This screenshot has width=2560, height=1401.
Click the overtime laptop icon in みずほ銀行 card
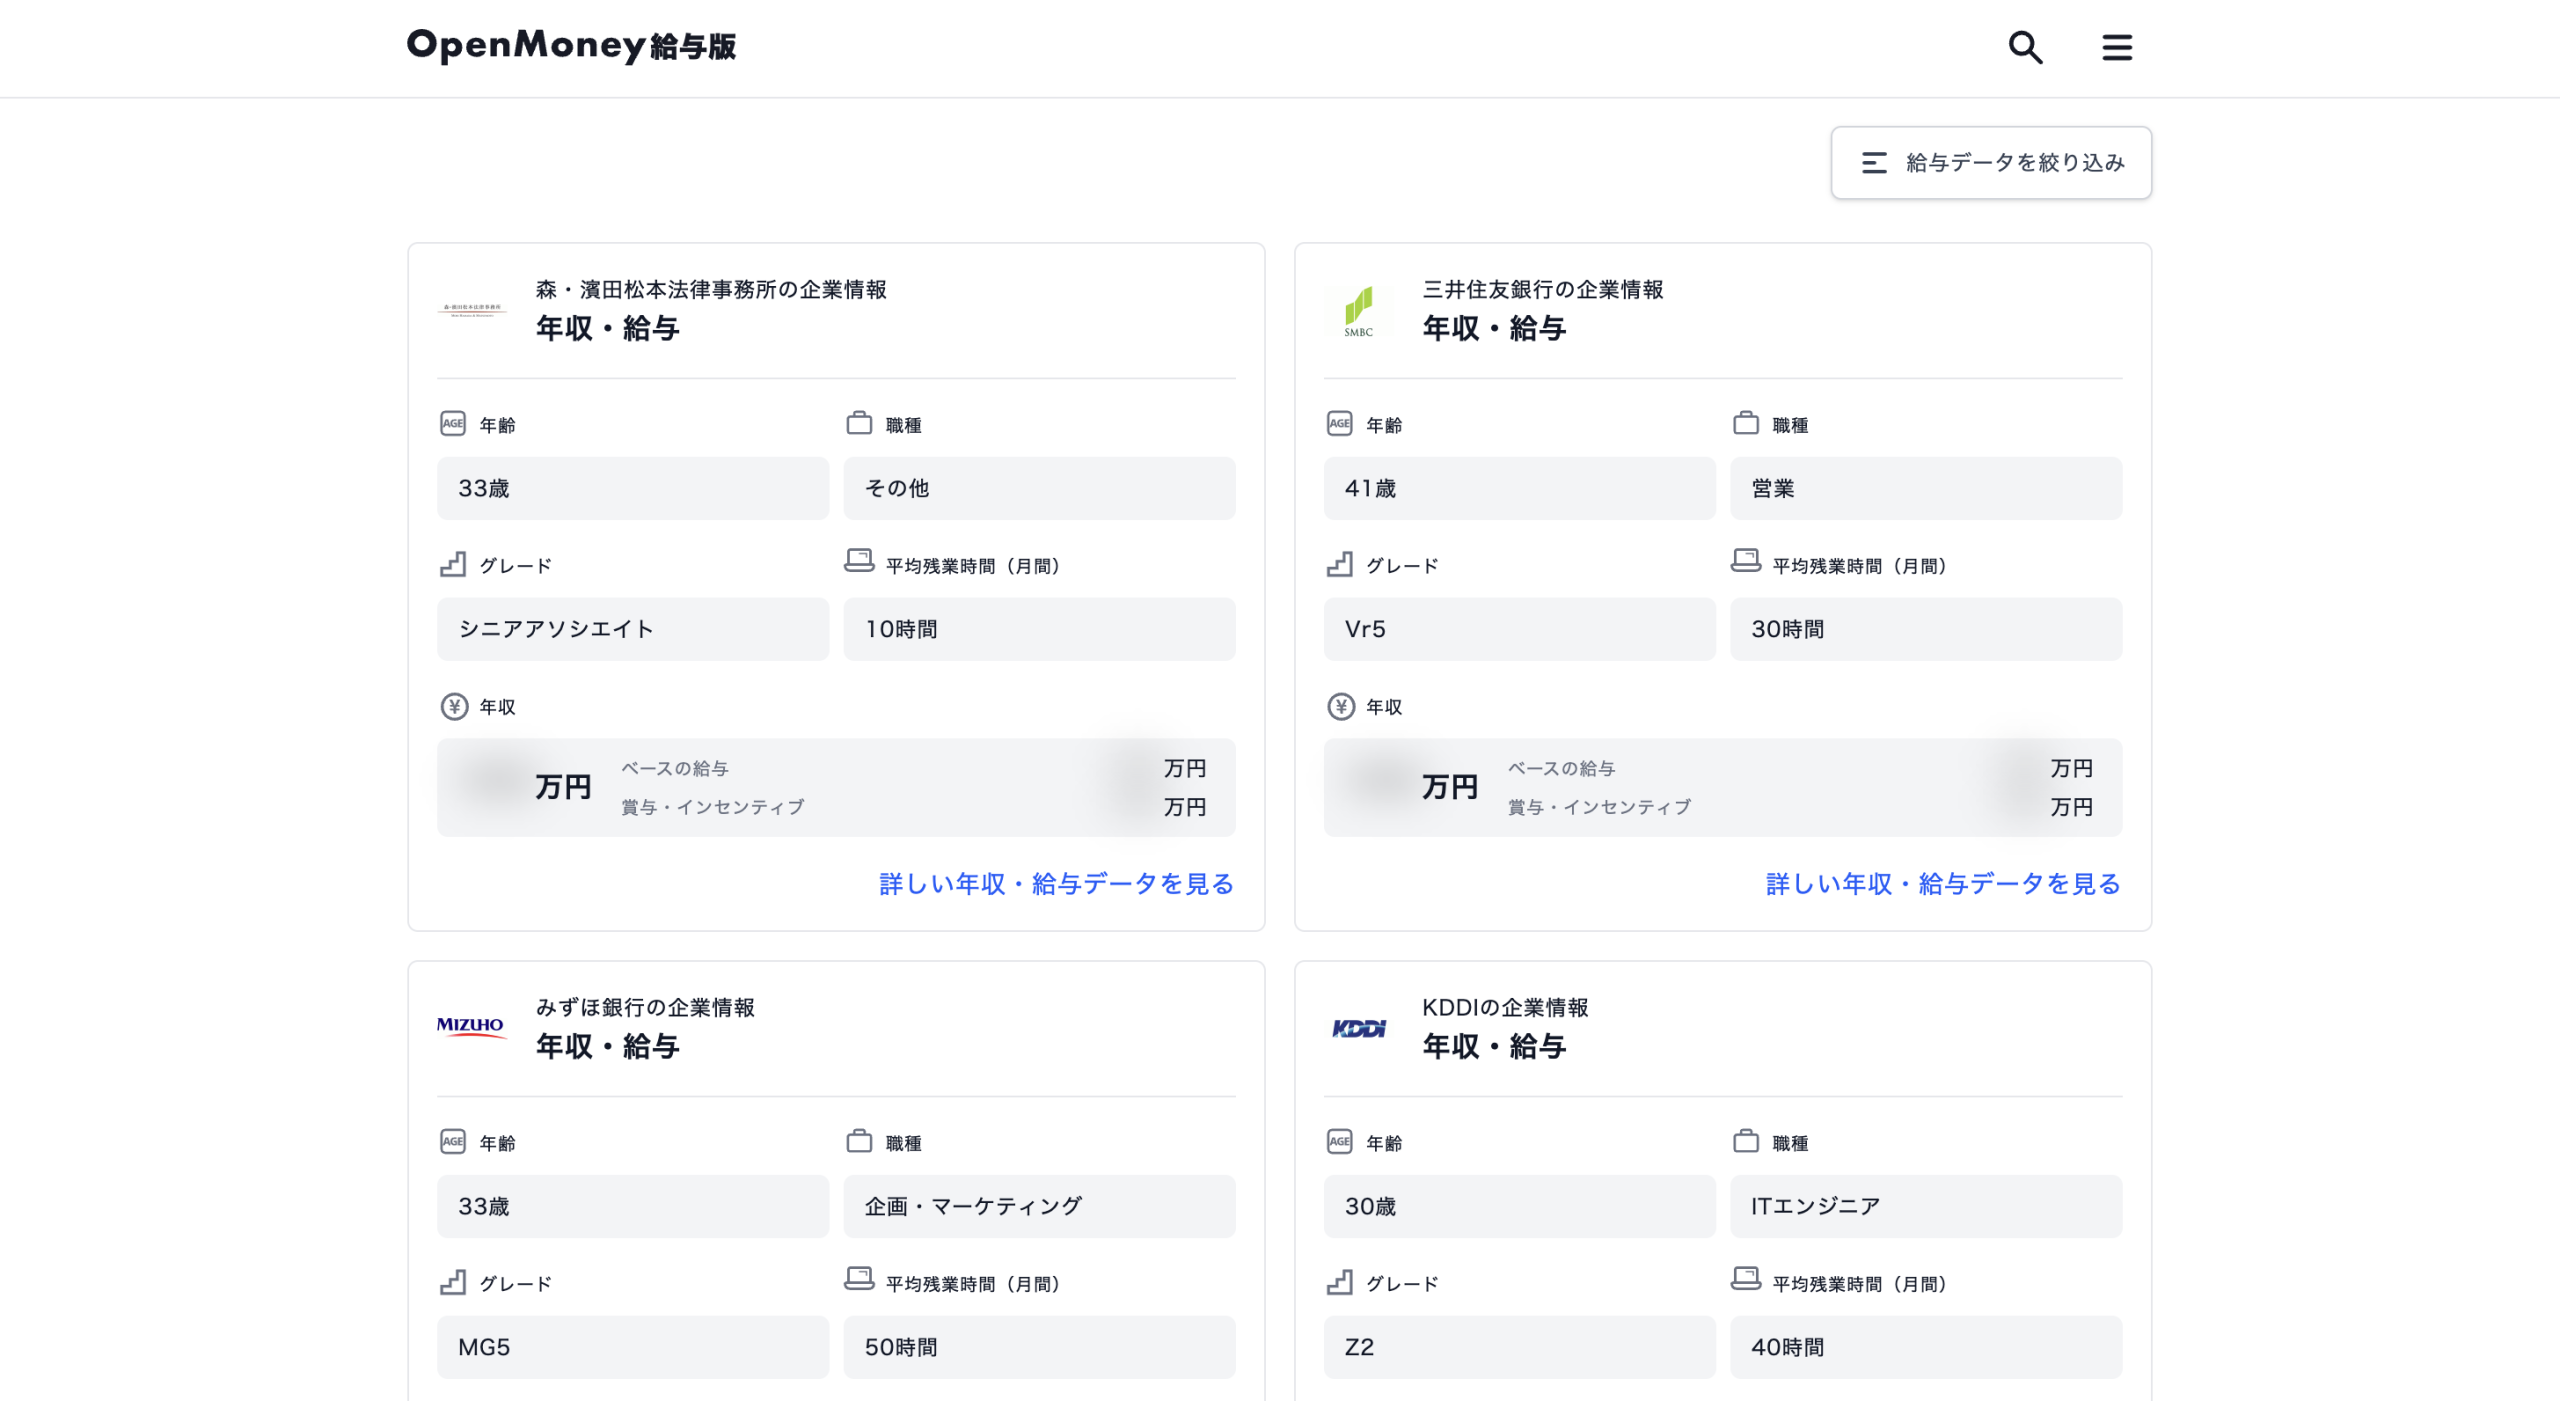(x=859, y=1279)
